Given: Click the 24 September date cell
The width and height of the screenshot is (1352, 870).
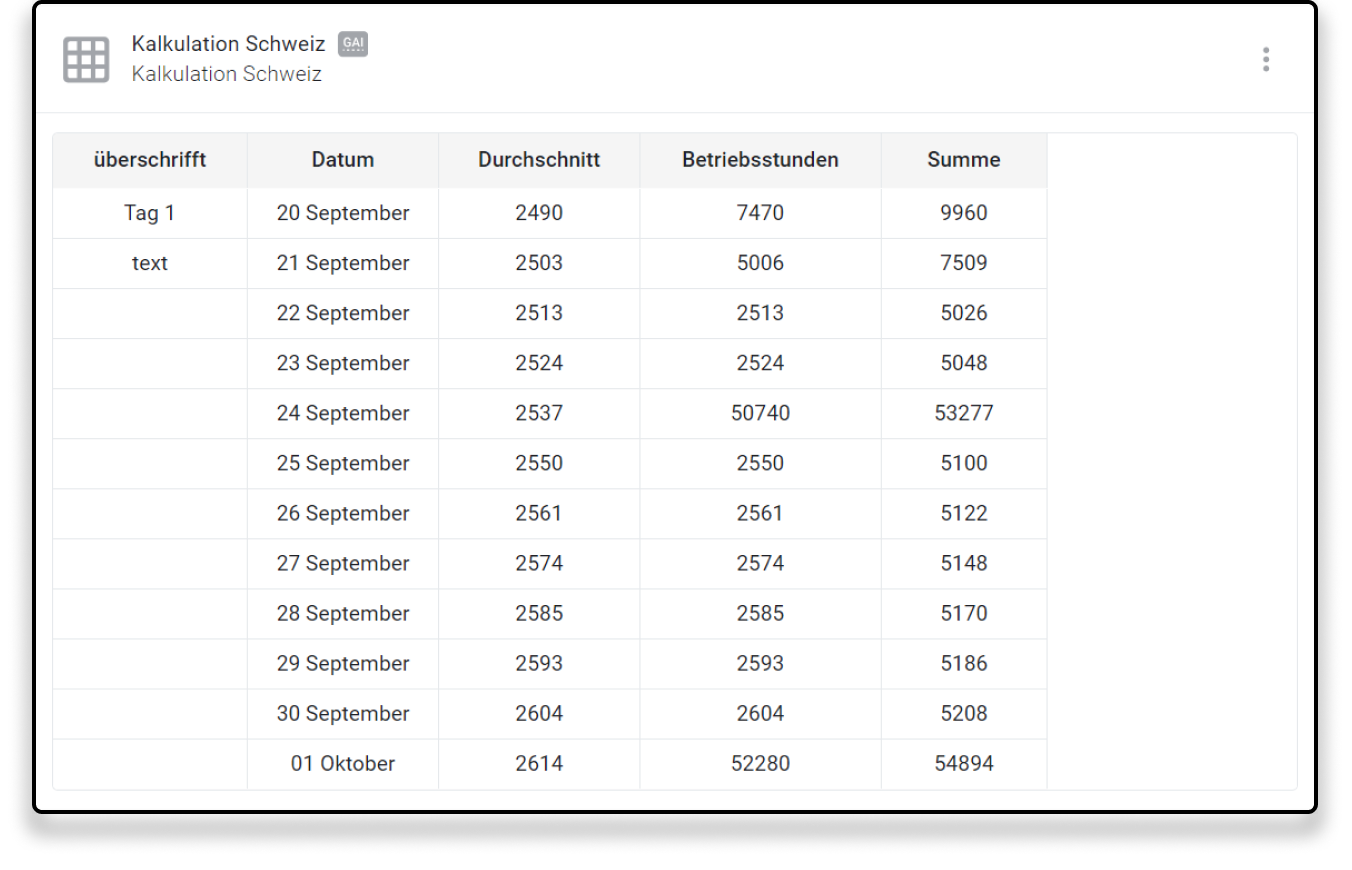Looking at the screenshot, I should 343,413.
